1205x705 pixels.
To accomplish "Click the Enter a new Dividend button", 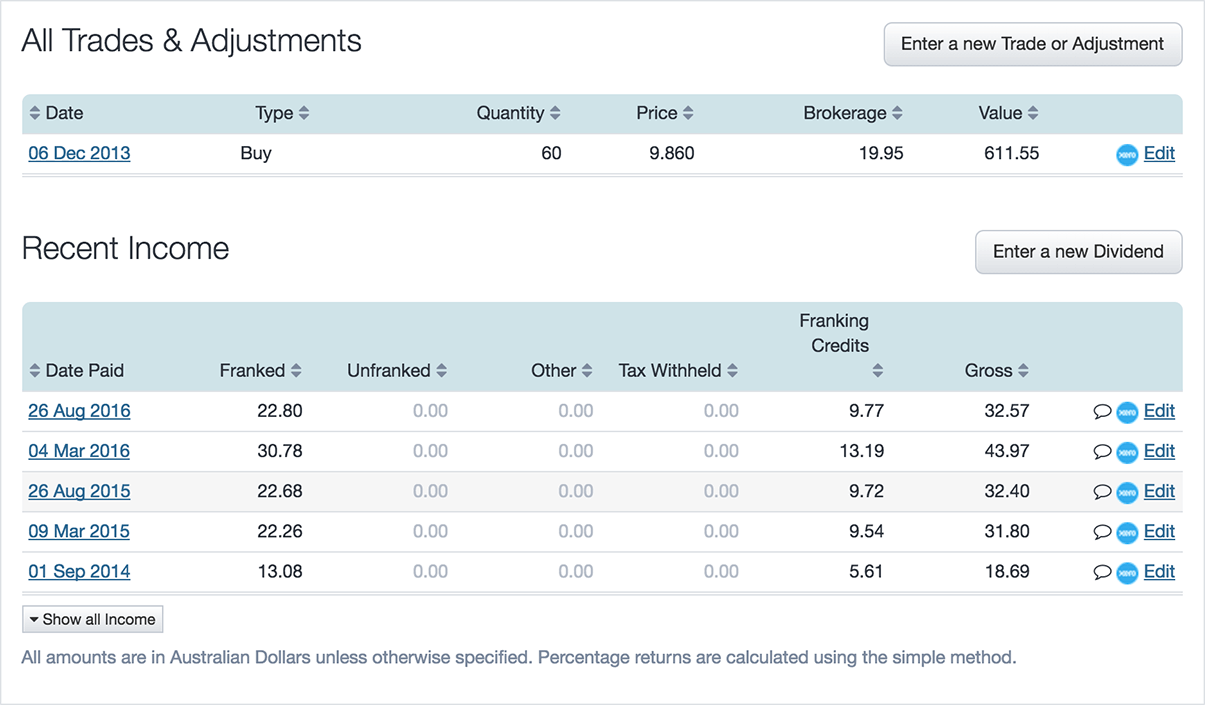I will pyautogui.click(x=1078, y=252).
